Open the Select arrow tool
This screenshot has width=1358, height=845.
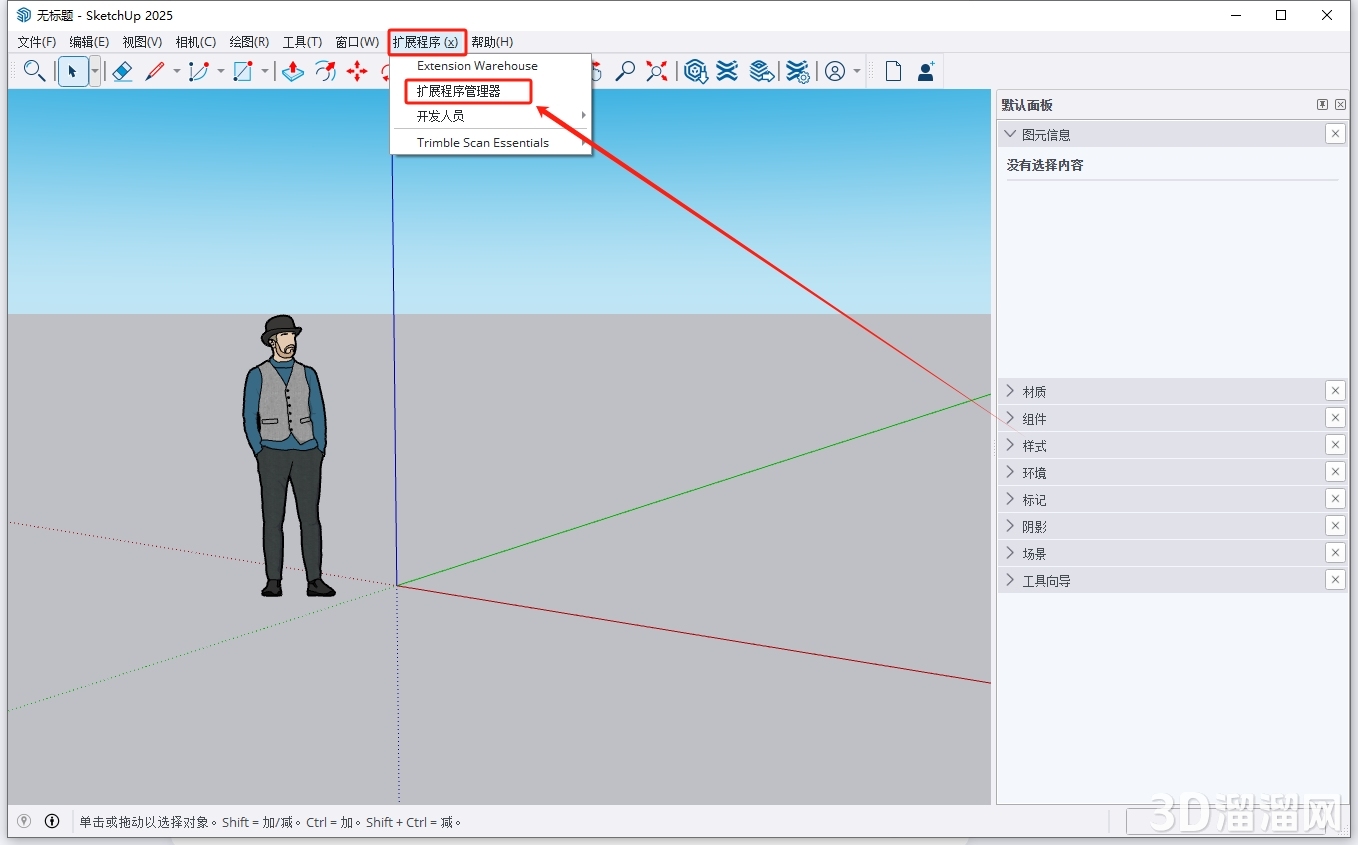point(73,71)
